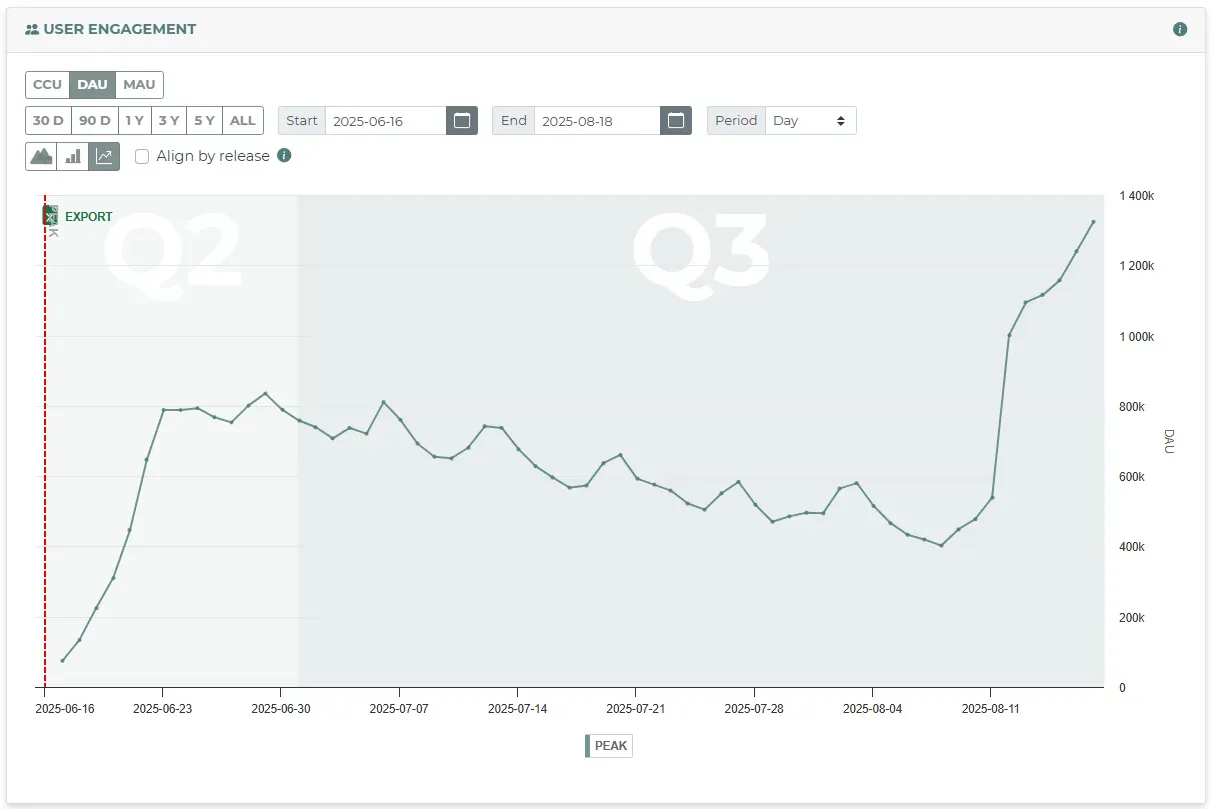
Task: Set range to 3 Y
Action: point(168,121)
